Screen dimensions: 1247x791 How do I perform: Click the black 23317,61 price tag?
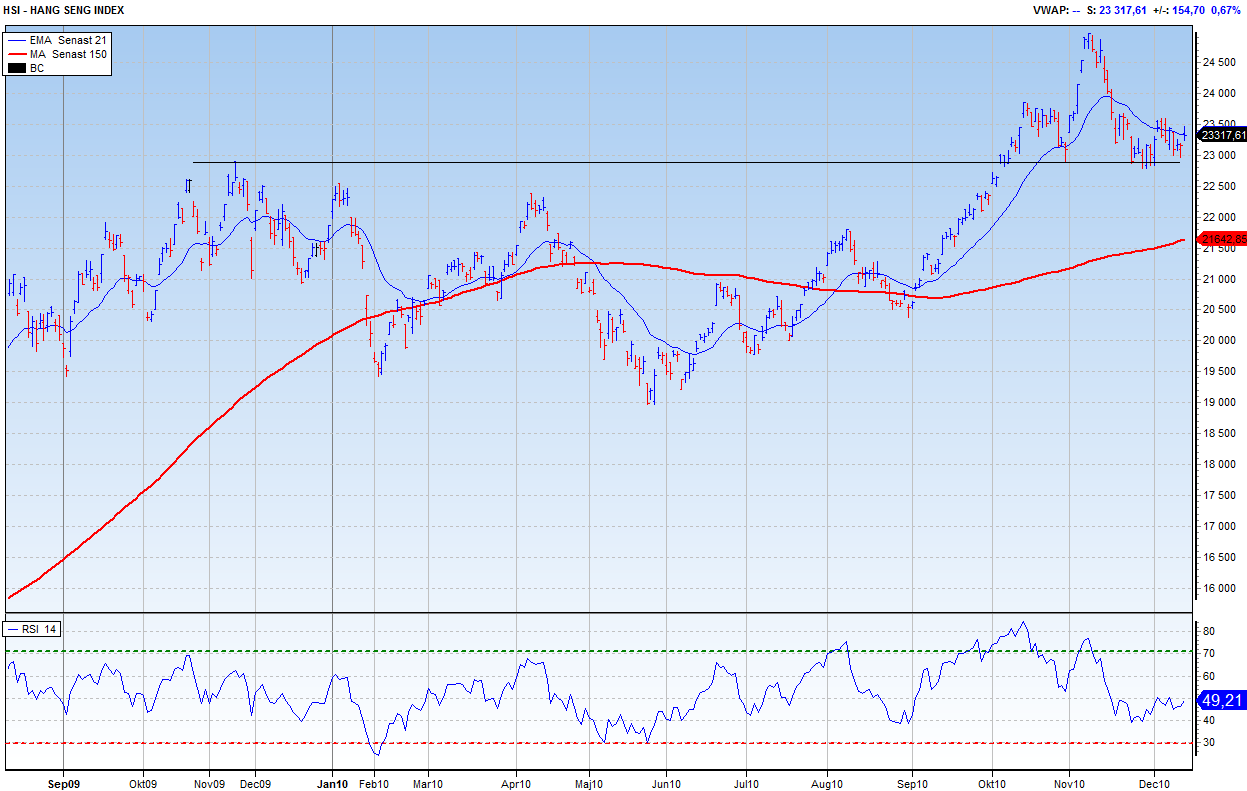(1223, 135)
